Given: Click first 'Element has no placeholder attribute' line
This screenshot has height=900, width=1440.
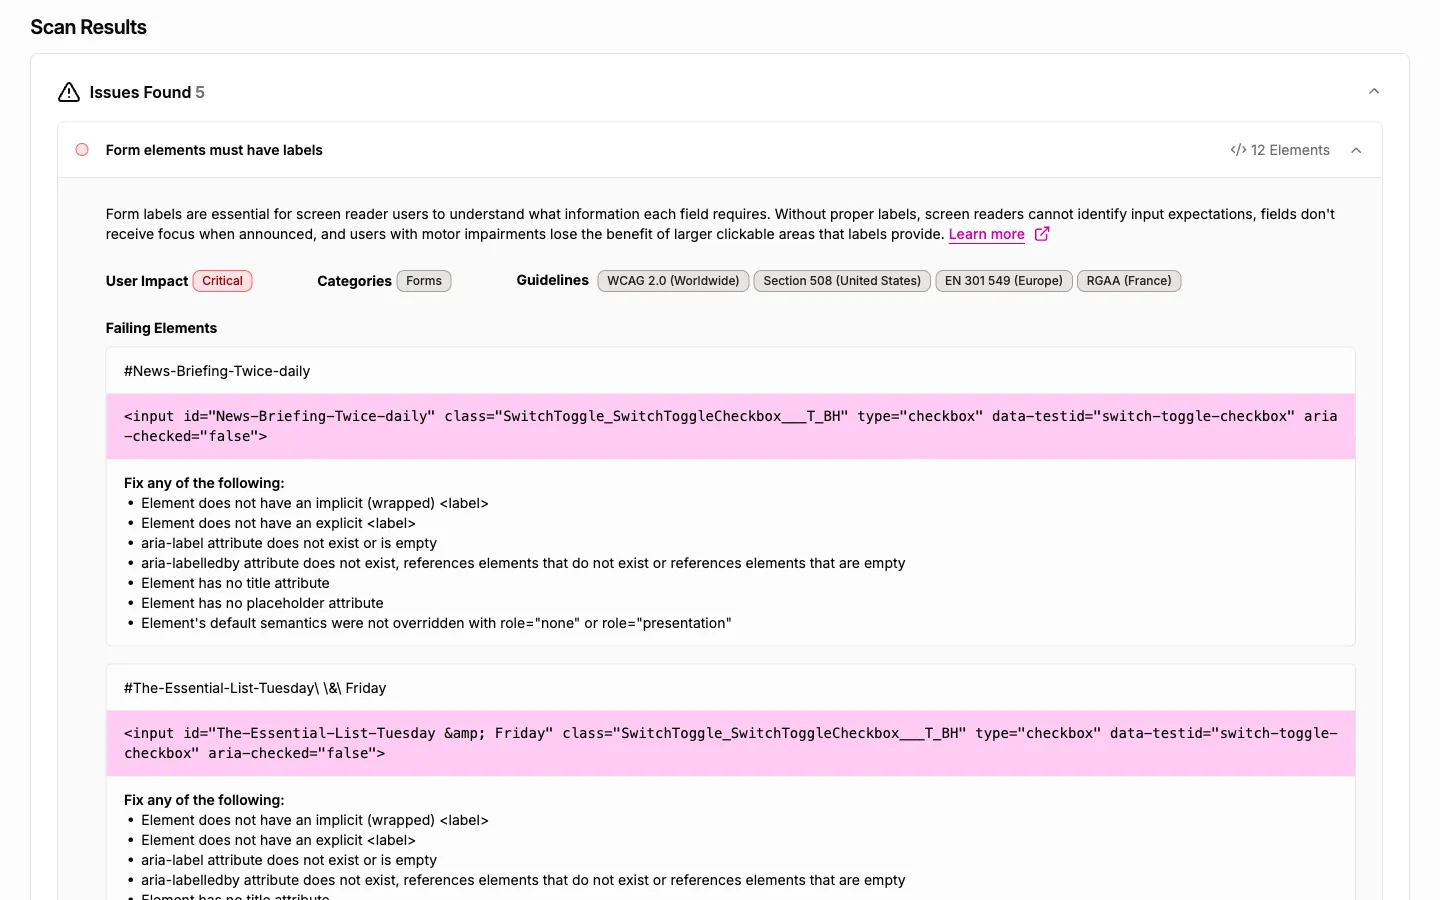Looking at the screenshot, I should click(262, 603).
